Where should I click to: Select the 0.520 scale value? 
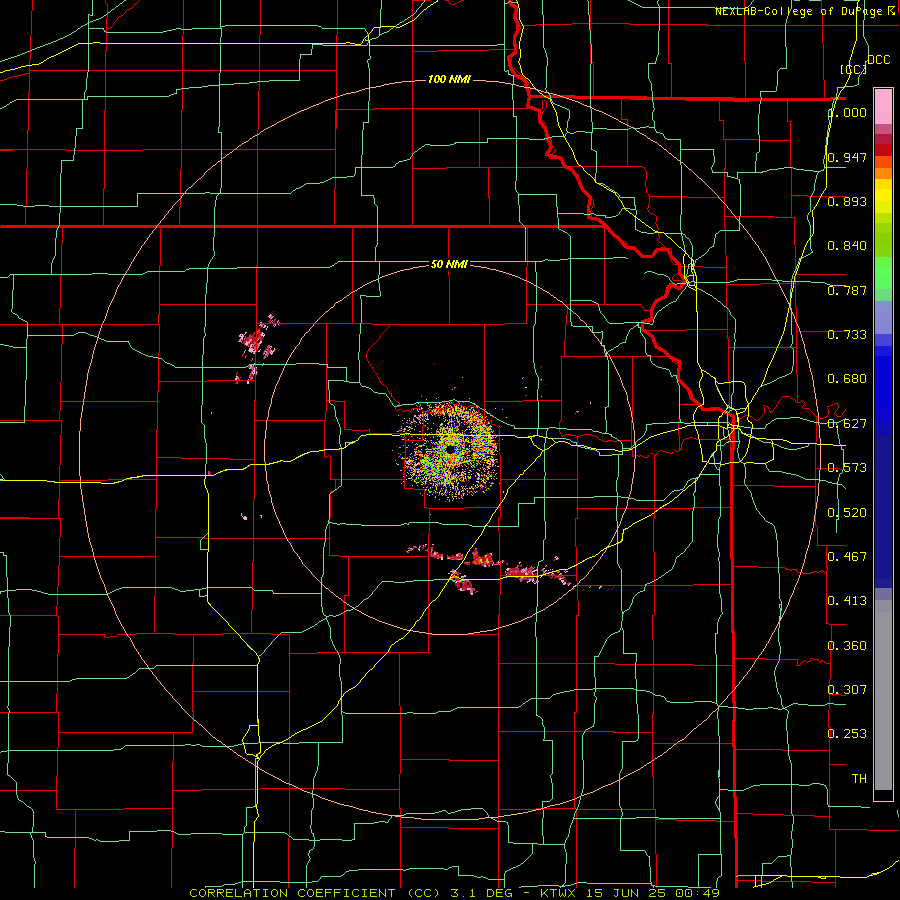click(847, 513)
